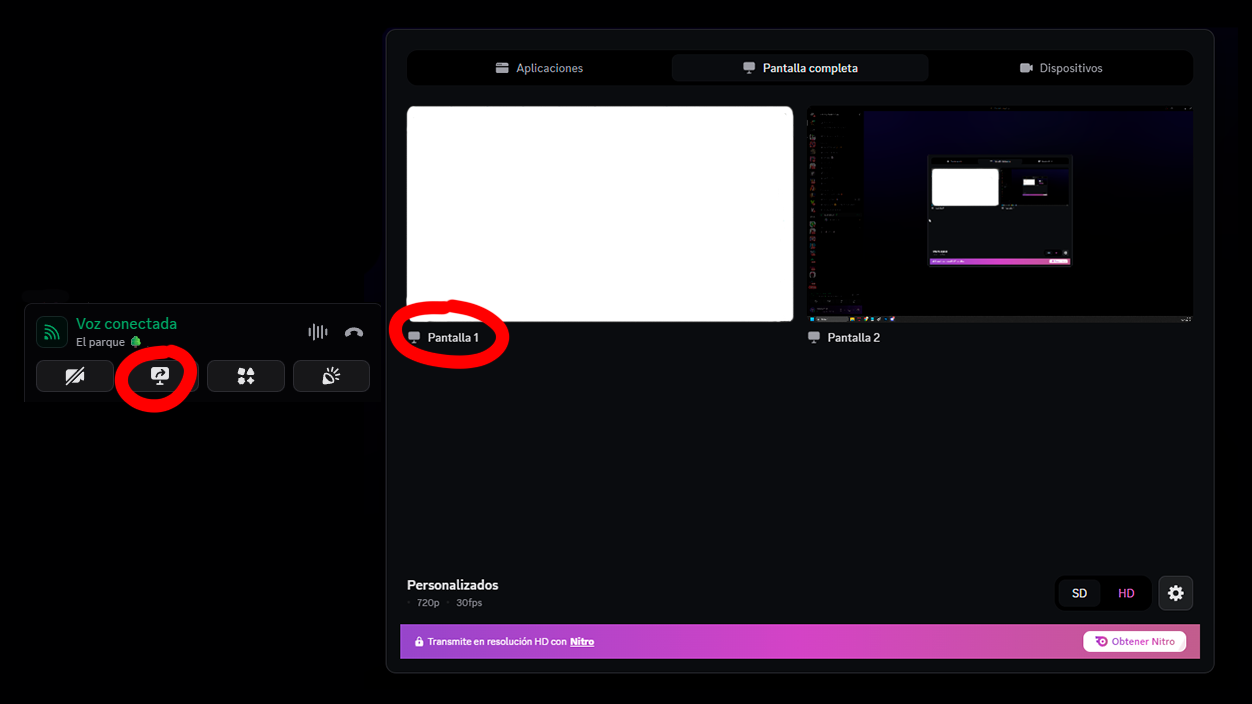Viewport: 1252px width, 704px height.
Task: Select the Pantalla 2 thumbnail
Action: click(999, 213)
